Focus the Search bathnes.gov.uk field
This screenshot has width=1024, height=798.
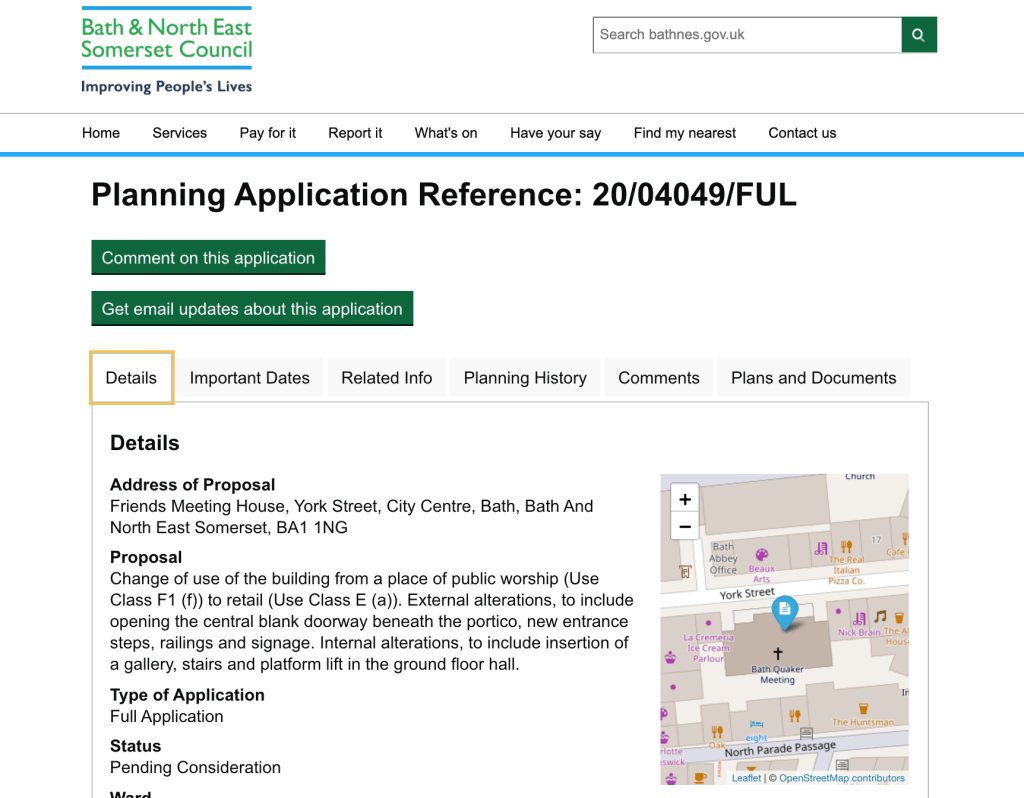[x=747, y=35]
